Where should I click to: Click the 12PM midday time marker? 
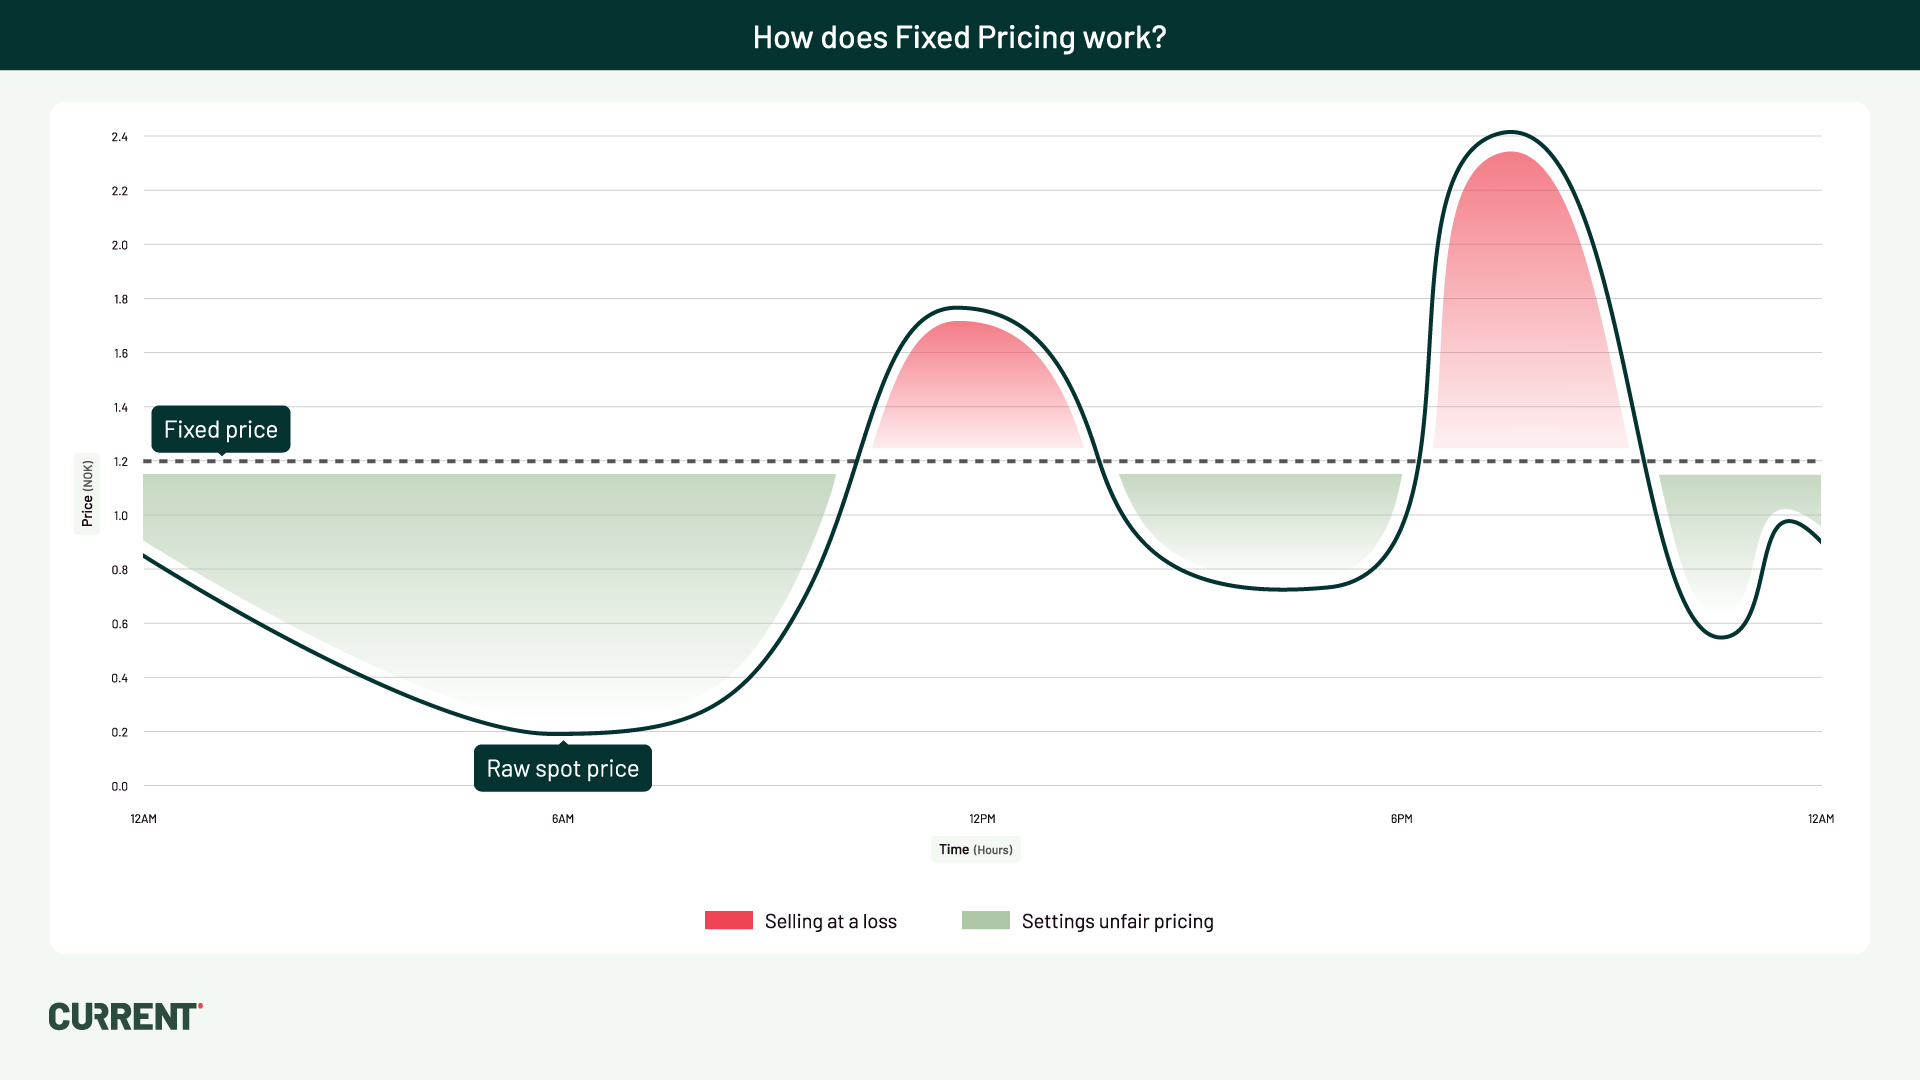point(984,816)
